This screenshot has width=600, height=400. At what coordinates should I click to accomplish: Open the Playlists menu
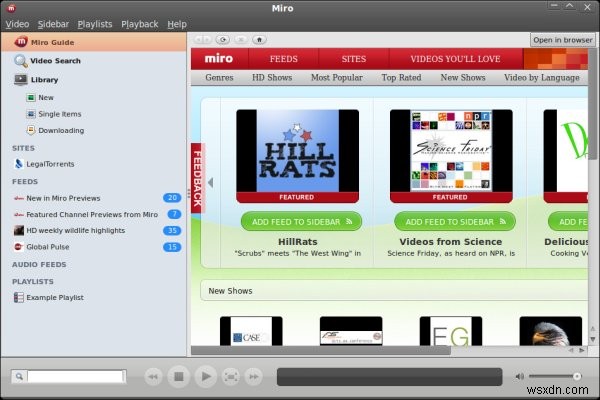coord(95,24)
